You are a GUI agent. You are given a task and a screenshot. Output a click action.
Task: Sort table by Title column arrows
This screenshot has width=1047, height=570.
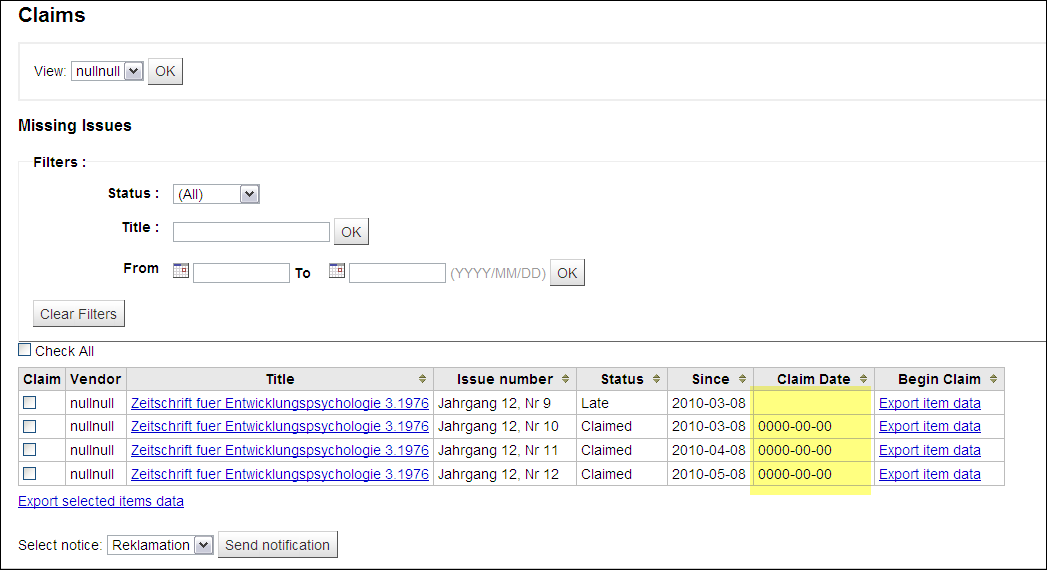click(x=423, y=379)
